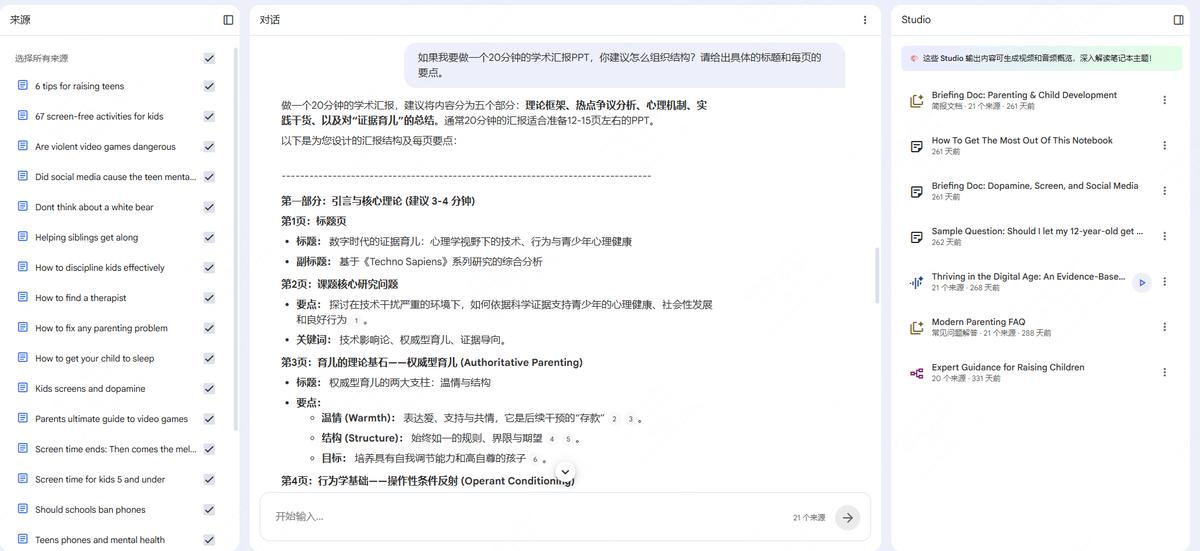This screenshot has height=551, width=1200.
Task: Open citation 2 after the Warmth bullet
Action: tap(614, 419)
